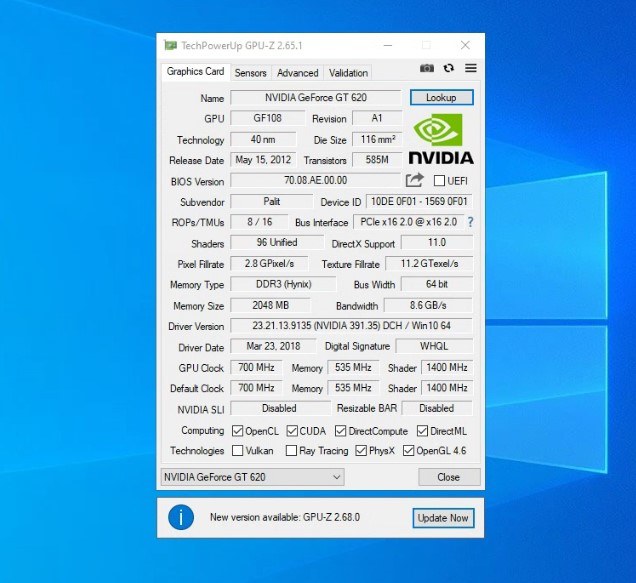The width and height of the screenshot is (636, 583).
Task: Click the Pixel Fillrate 2.8 GPixel/s value
Action: [269, 263]
